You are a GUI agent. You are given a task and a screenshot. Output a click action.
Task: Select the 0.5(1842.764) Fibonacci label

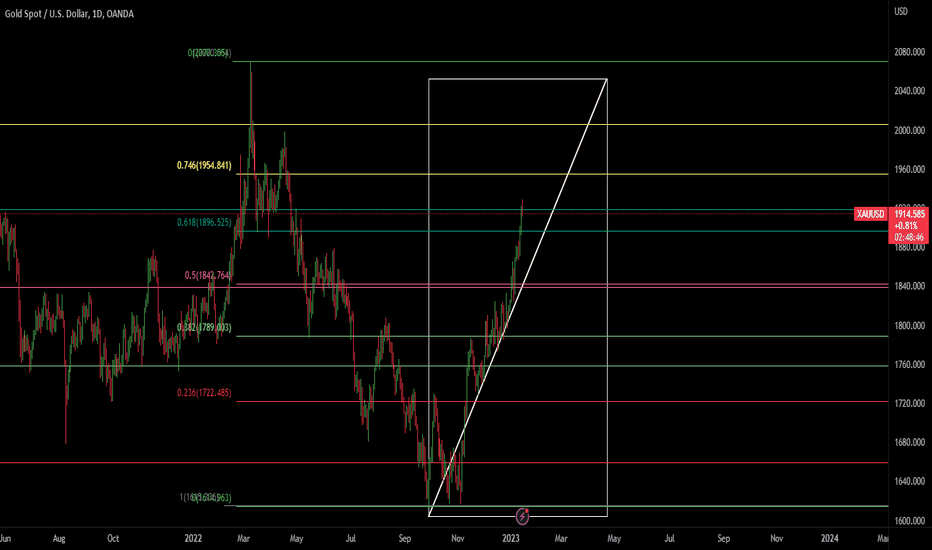pyautogui.click(x=207, y=275)
